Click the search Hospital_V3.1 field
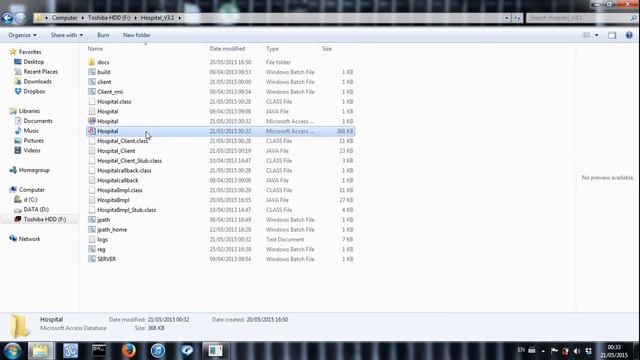The height and width of the screenshot is (360, 640). (581, 18)
